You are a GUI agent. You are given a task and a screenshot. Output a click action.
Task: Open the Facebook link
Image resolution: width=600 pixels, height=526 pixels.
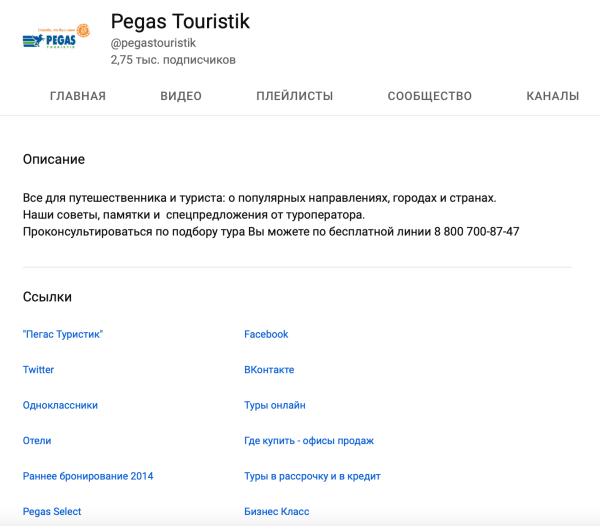(266, 334)
